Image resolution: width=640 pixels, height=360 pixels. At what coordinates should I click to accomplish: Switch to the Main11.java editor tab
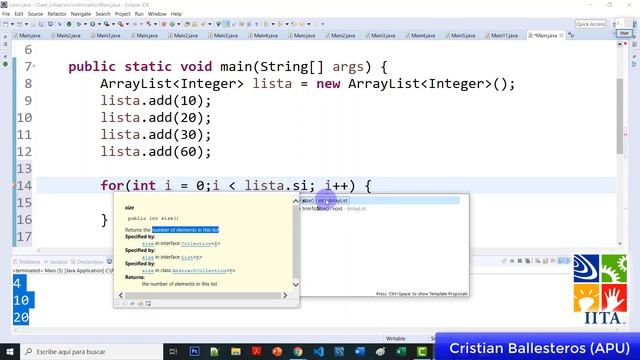502,36
